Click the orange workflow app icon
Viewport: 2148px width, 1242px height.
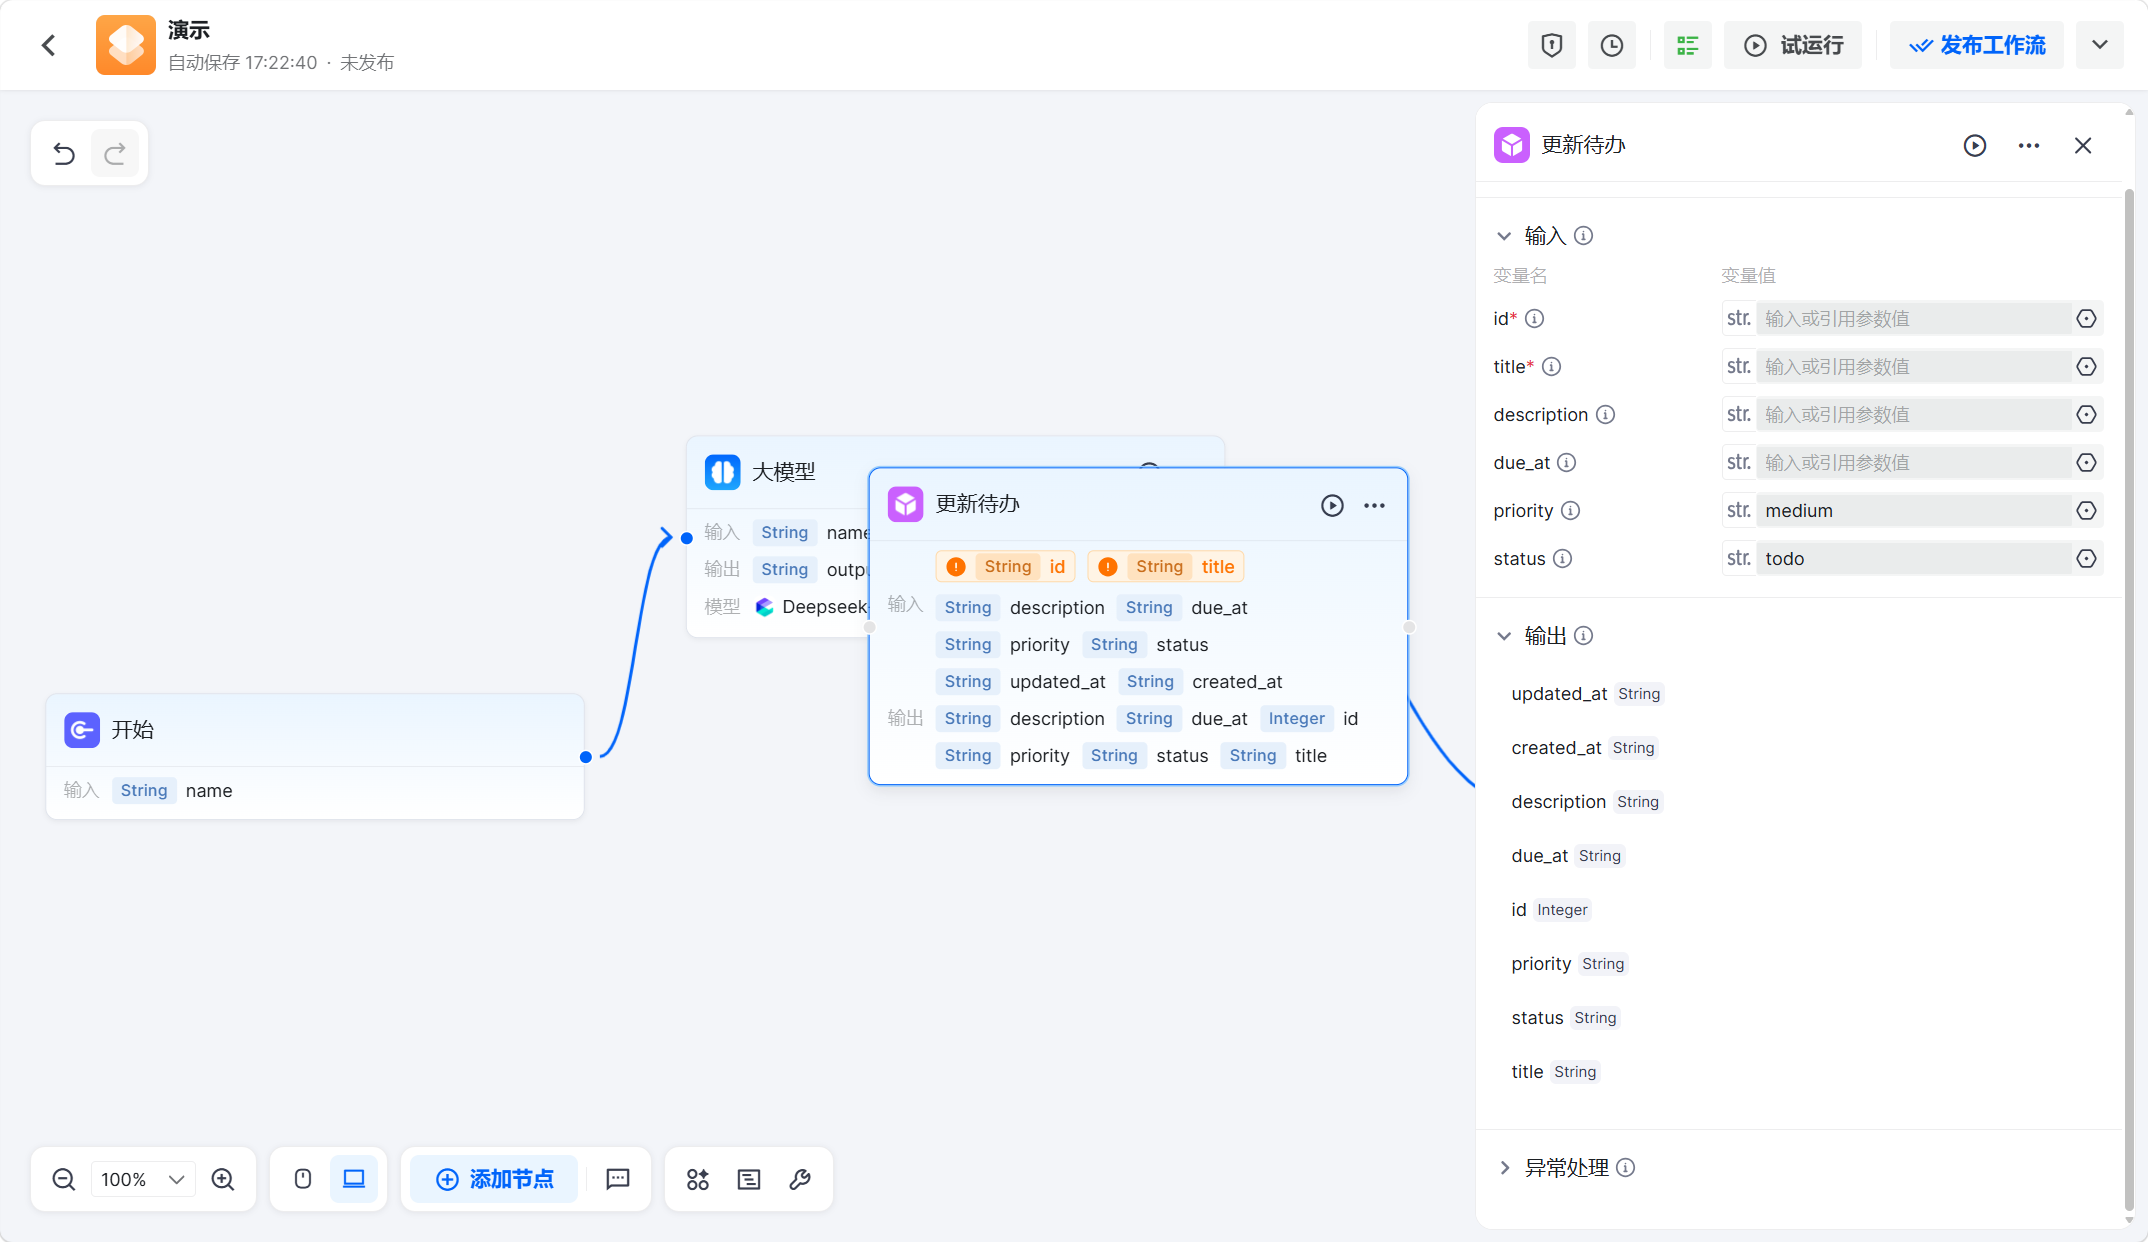126,45
